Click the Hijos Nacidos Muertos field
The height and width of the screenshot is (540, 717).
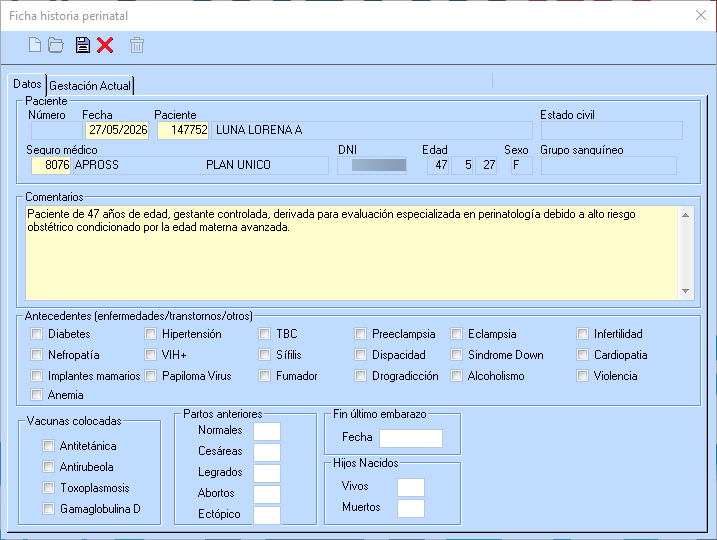coord(411,508)
